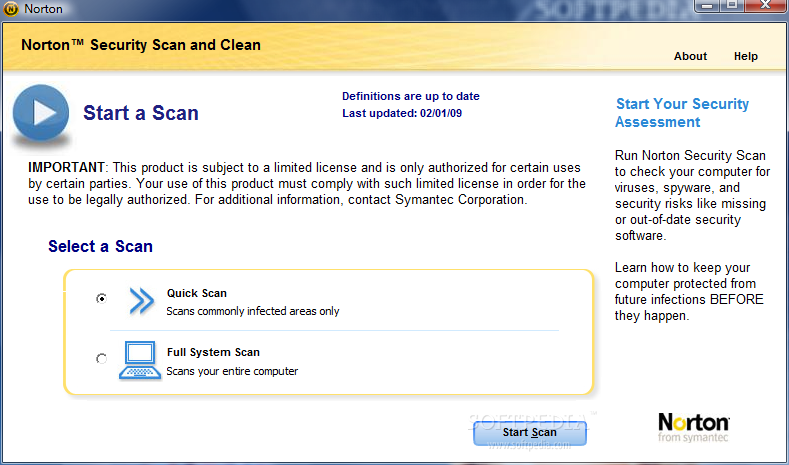Open the About menu item
Screen dimensions: 789x465
click(690, 56)
